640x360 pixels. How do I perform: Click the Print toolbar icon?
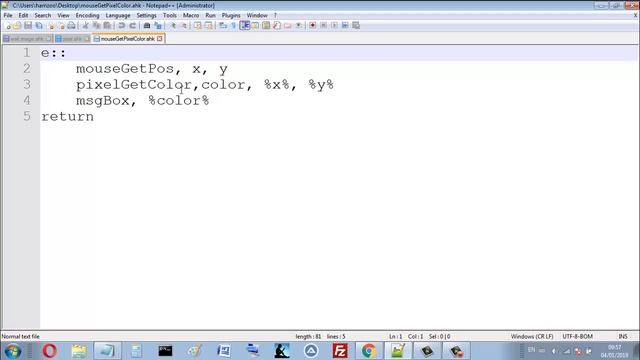(71, 25)
